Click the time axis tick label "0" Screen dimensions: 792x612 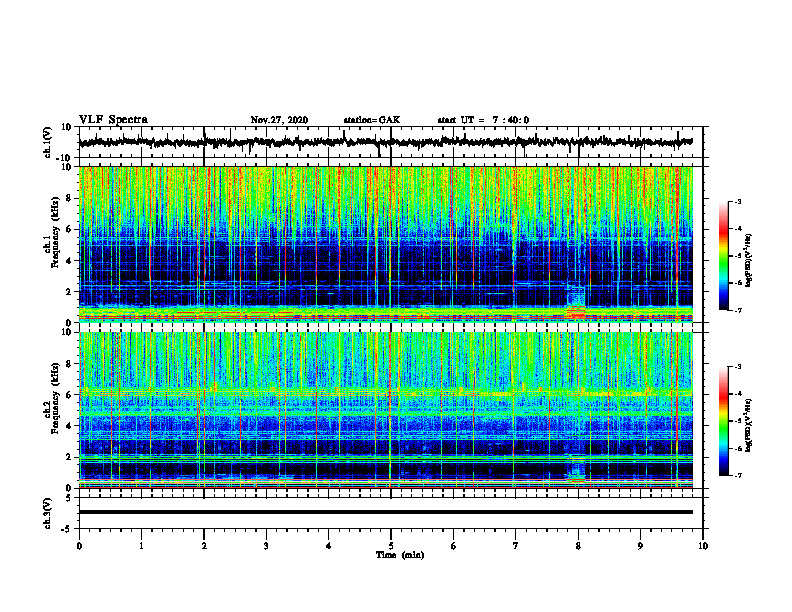pos(79,546)
